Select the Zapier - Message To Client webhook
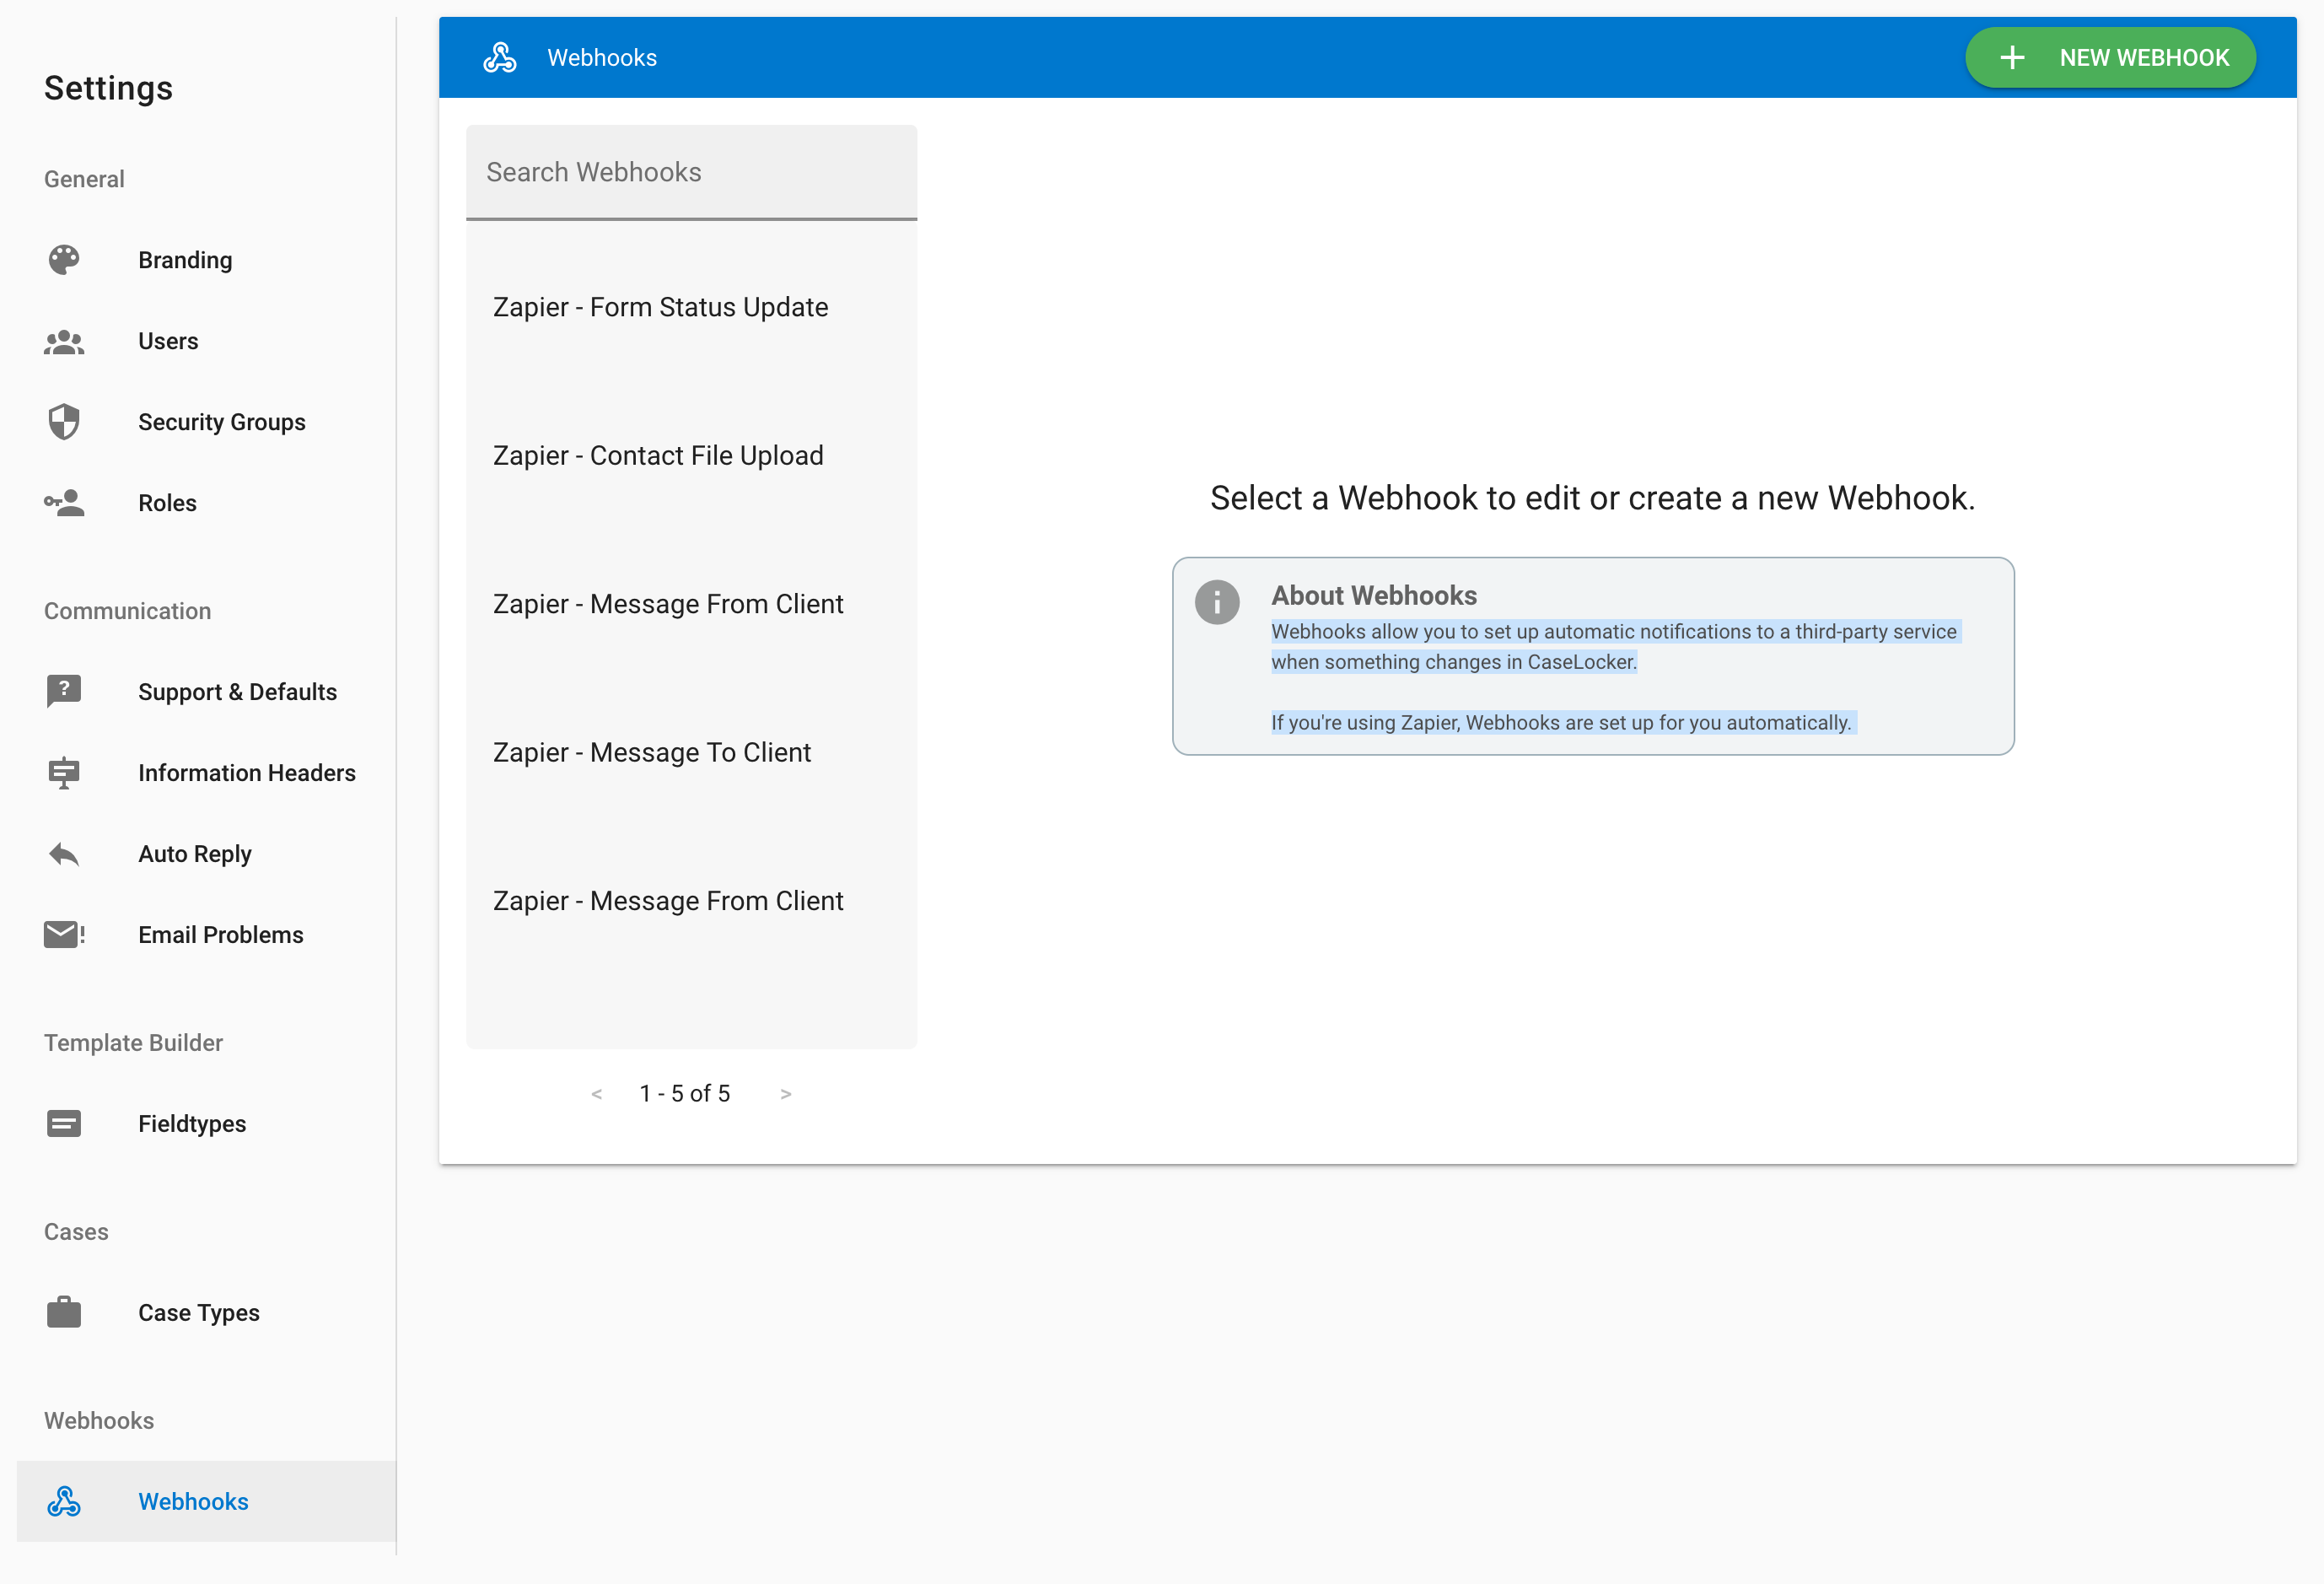 coord(651,752)
